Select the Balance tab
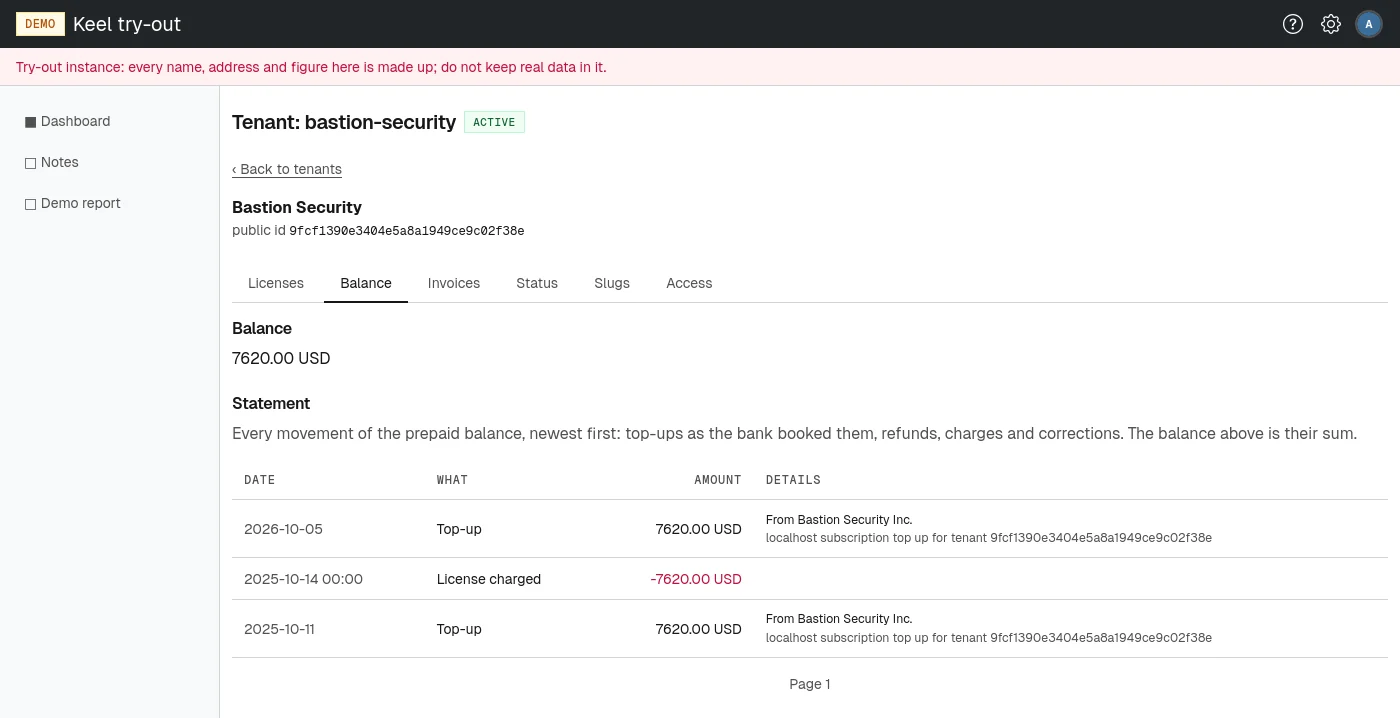Viewport: 1400px width, 718px height. click(x=366, y=283)
